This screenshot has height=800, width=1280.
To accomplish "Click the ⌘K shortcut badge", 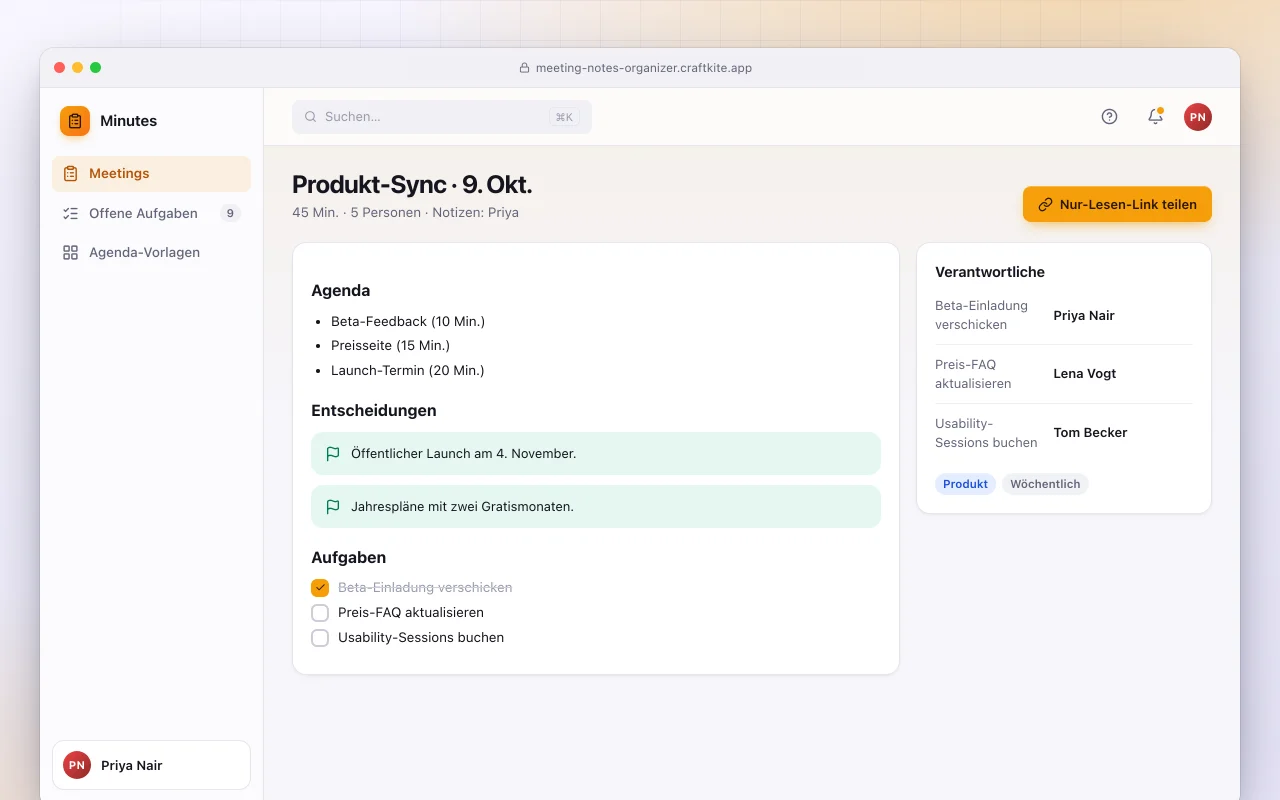I will pos(564,117).
